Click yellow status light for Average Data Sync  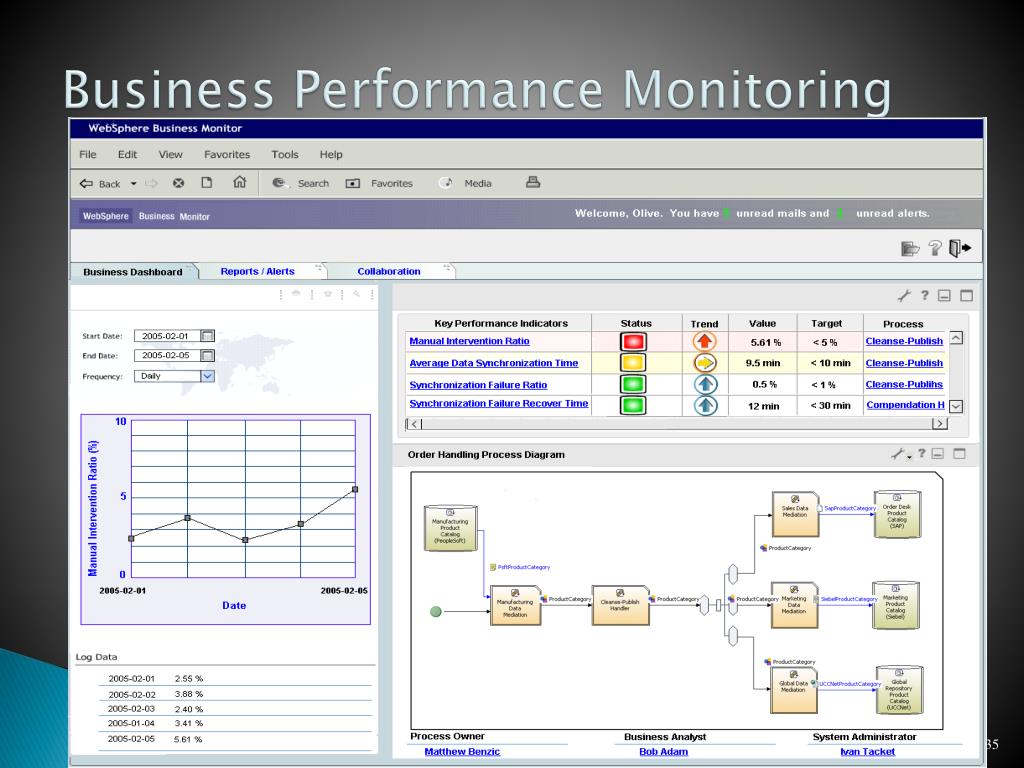click(633, 362)
